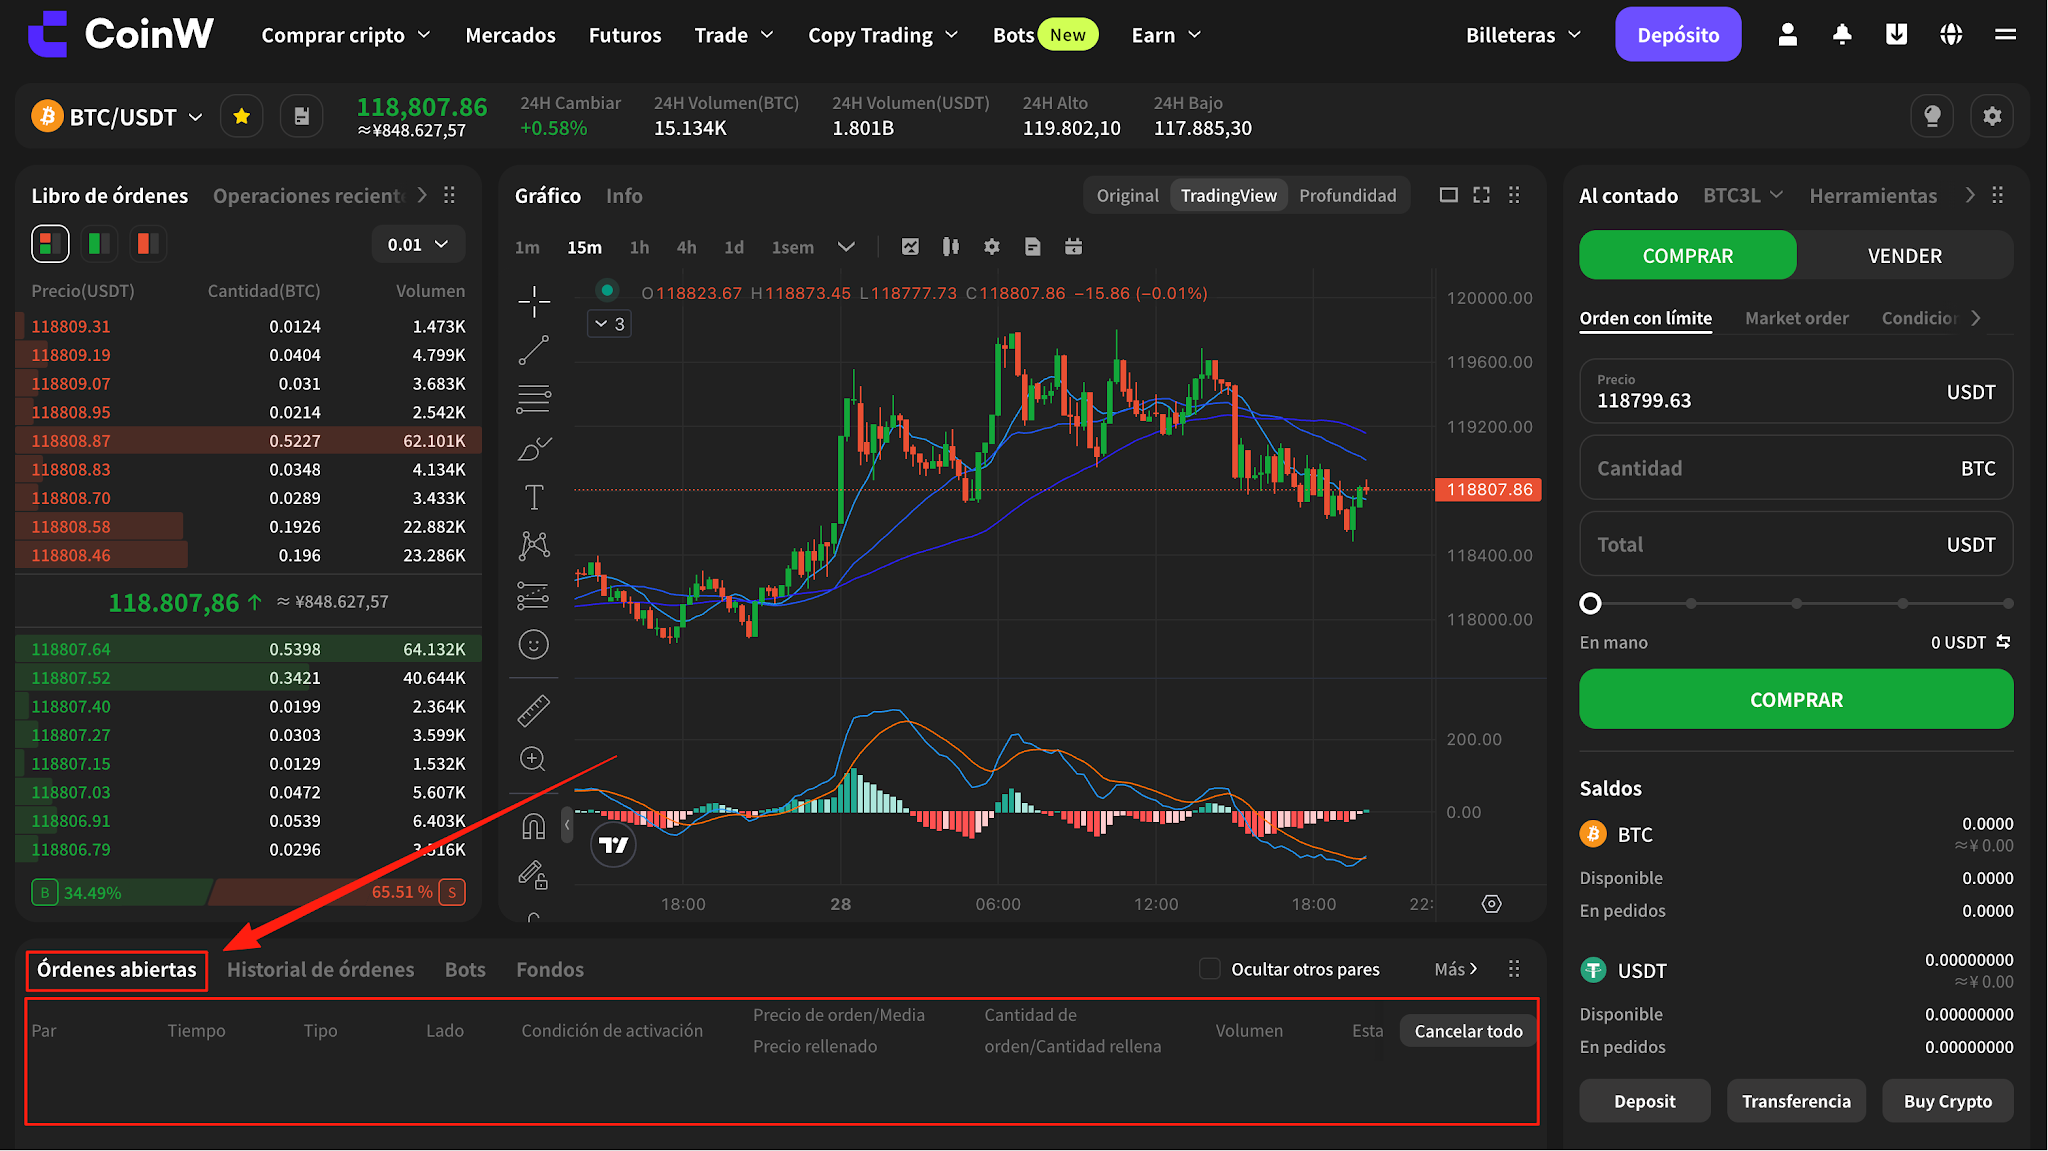Click the order amount percentage slider handle

tap(1590, 603)
